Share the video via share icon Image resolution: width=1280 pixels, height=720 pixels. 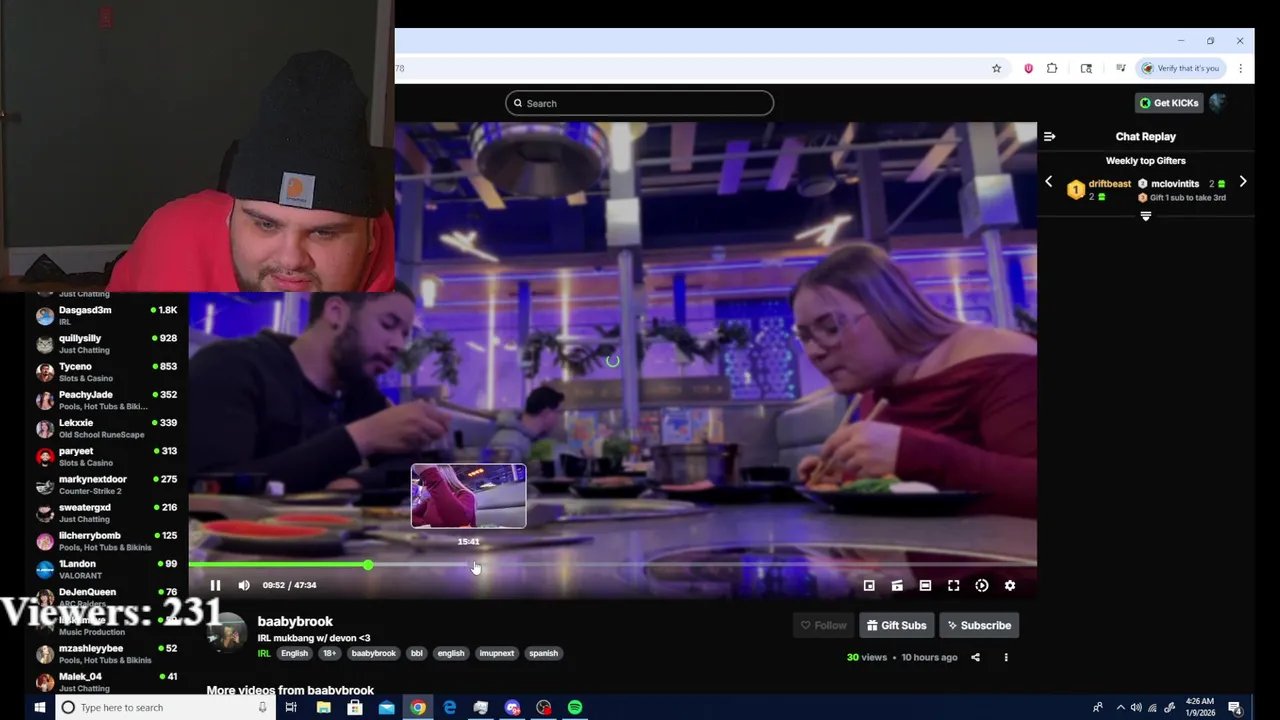pyautogui.click(x=975, y=657)
